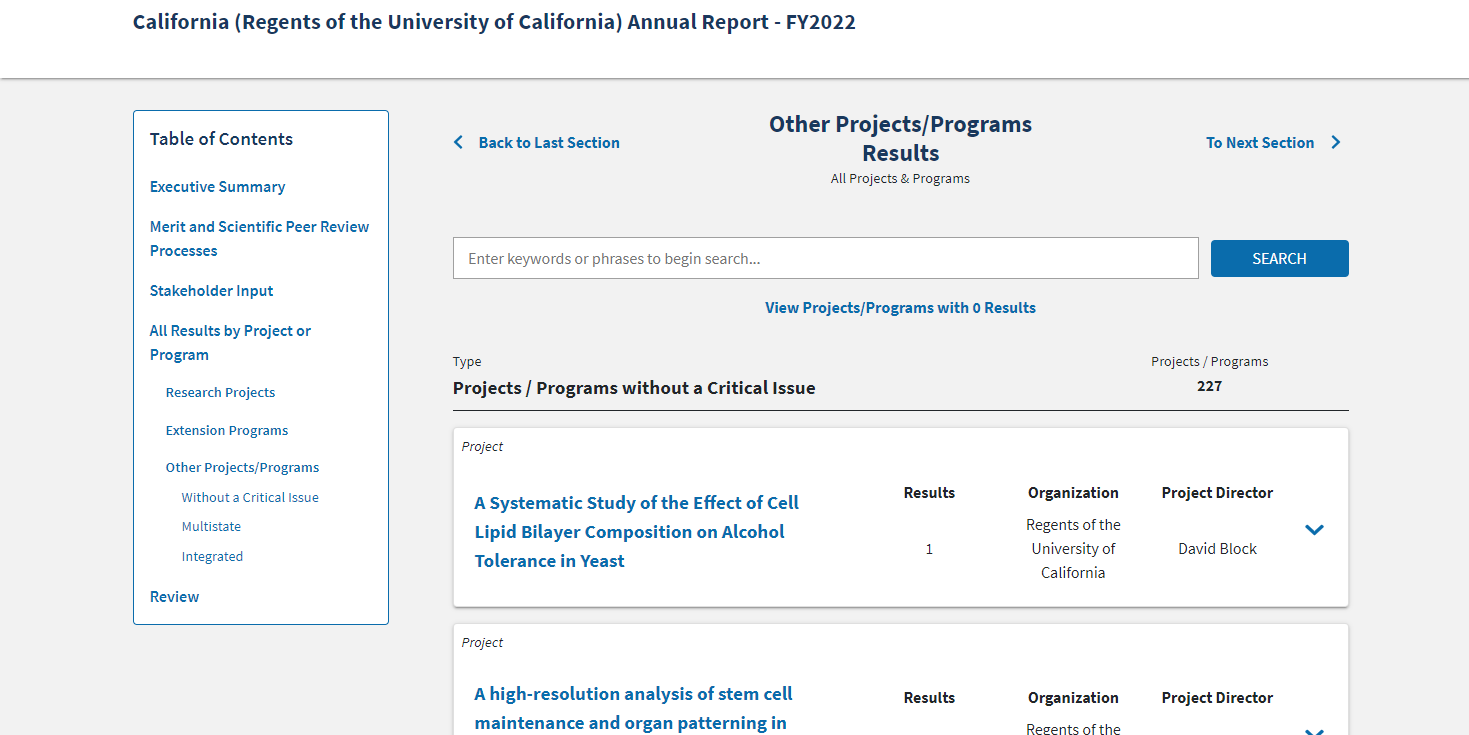Viewport: 1469px width, 735px height.
Task: Open View Projects/Programs with 0 Results
Action: pos(900,308)
